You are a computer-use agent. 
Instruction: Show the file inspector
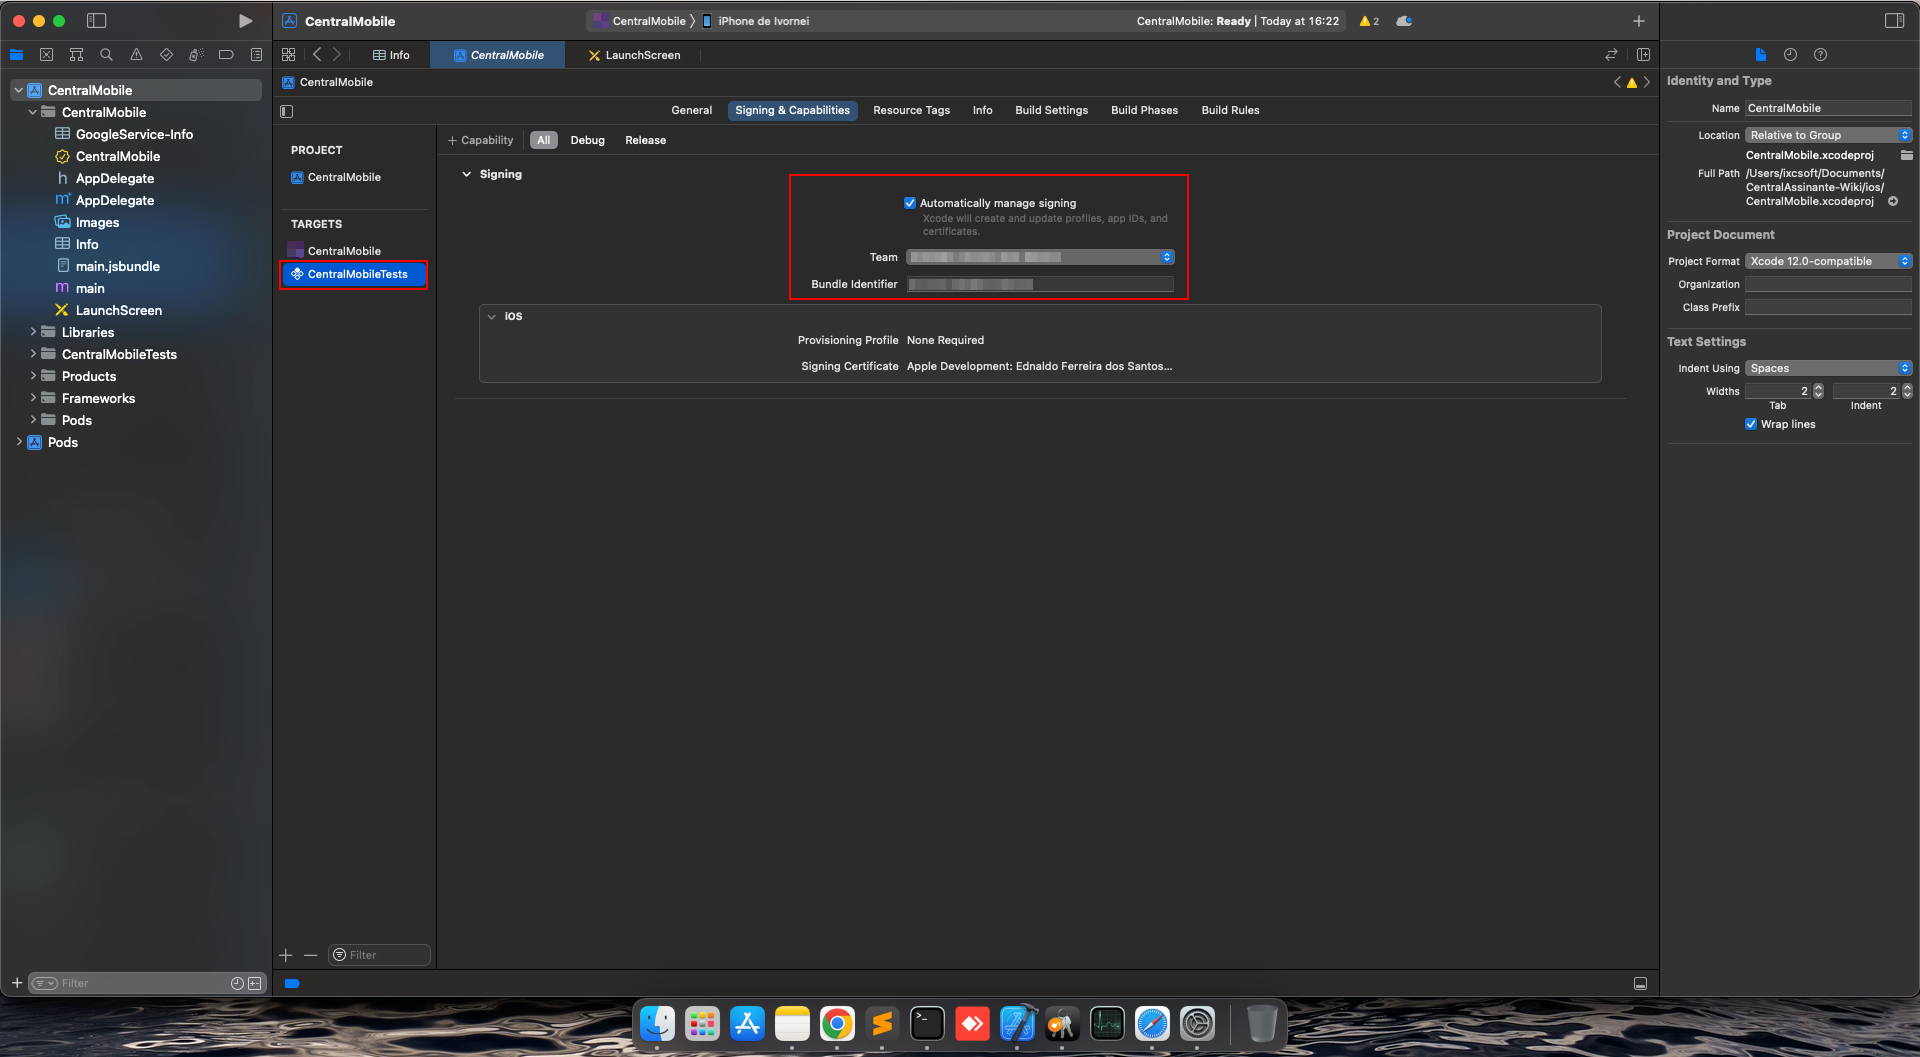click(1760, 55)
